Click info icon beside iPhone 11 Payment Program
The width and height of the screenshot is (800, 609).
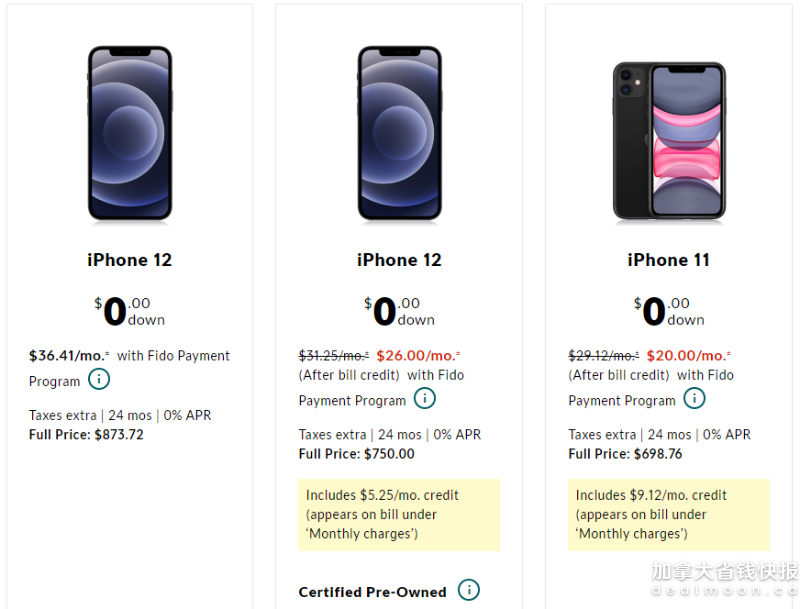pyautogui.click(x=694, y=398)
